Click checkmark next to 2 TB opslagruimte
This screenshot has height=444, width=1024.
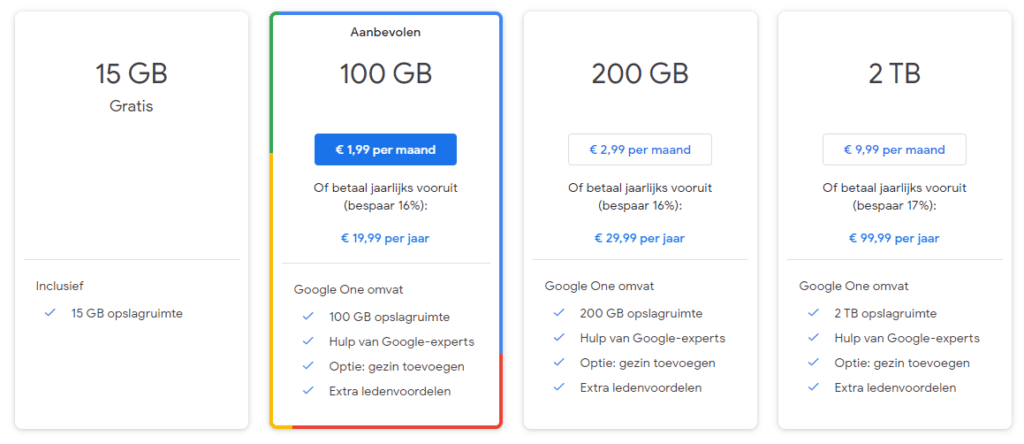coord(813,313)
